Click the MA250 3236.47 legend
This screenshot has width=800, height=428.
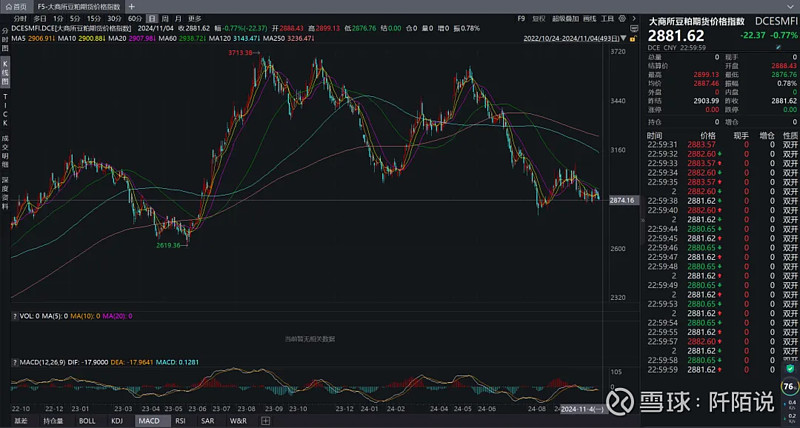click(x=288, y=38)
